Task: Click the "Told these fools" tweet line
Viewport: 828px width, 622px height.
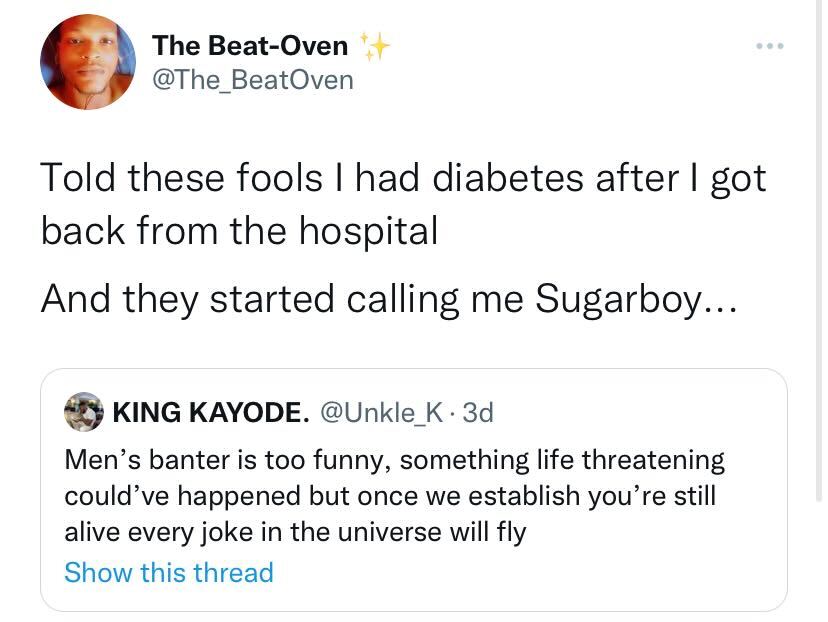Action: tap(402, 179)
